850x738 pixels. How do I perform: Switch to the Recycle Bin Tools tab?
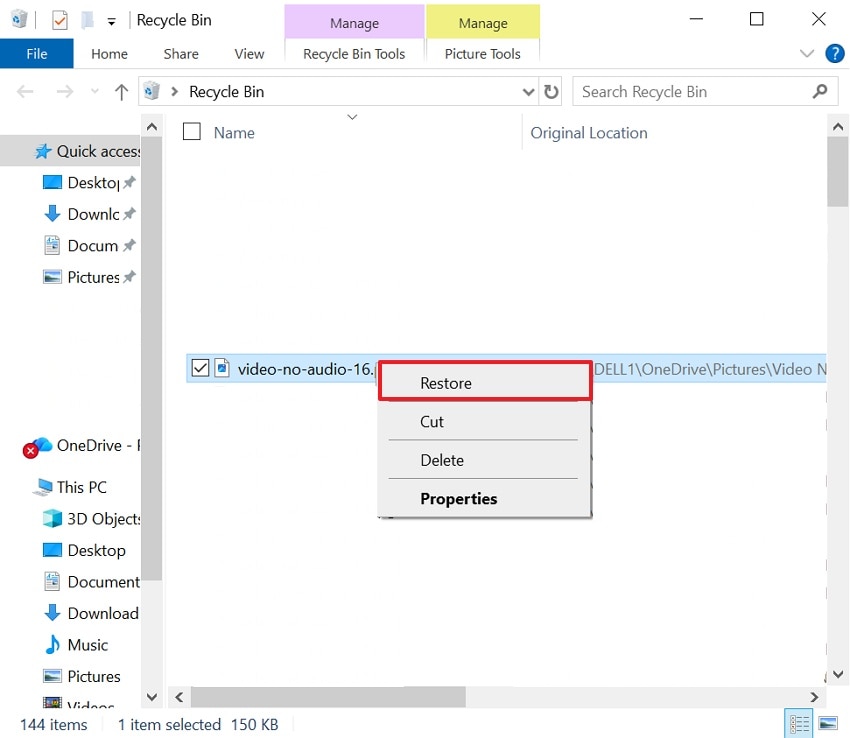tap(353, 54)
